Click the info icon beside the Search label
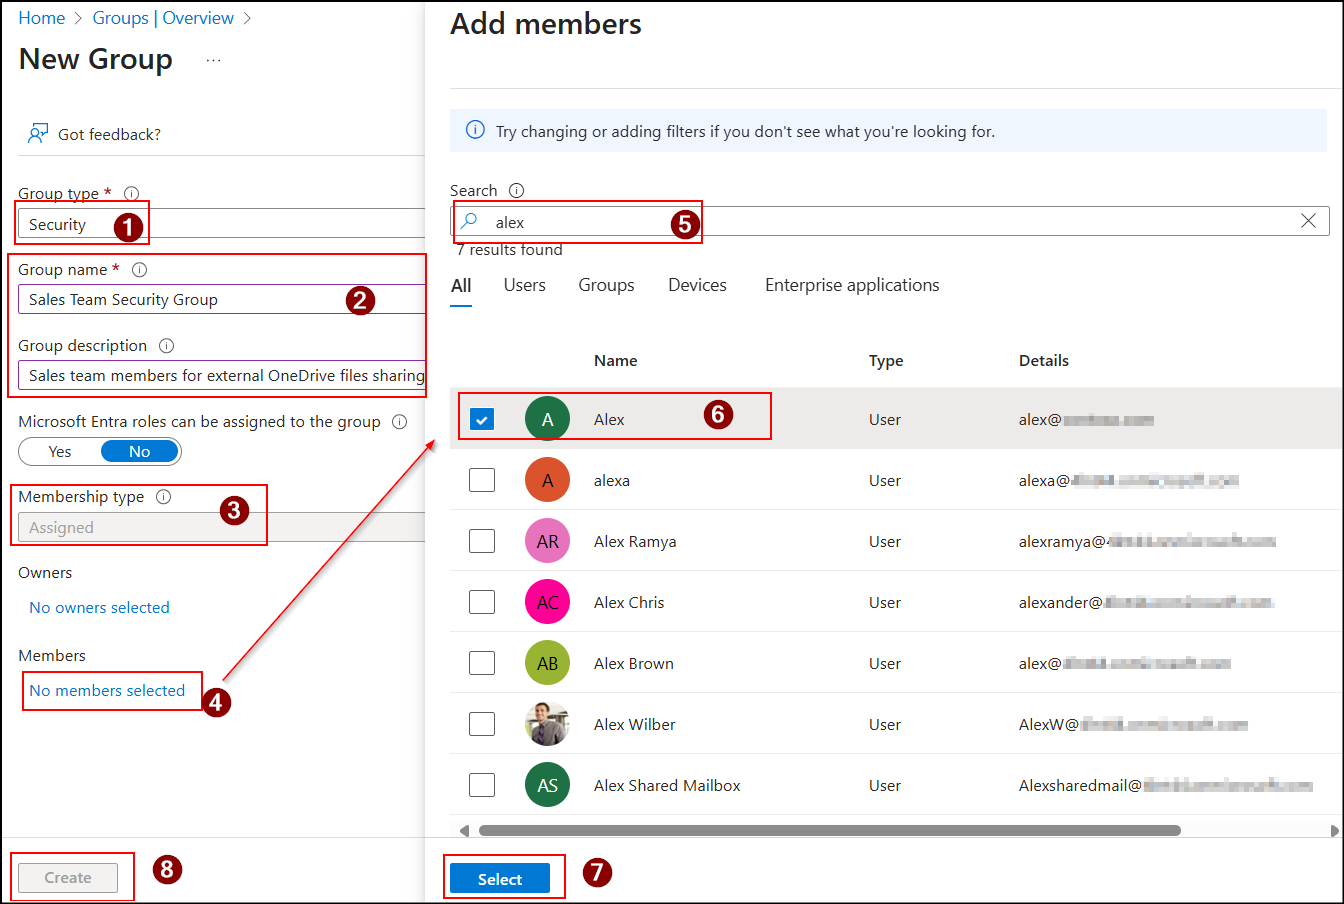Viewport: 1344px width, 904px height. 514,189
